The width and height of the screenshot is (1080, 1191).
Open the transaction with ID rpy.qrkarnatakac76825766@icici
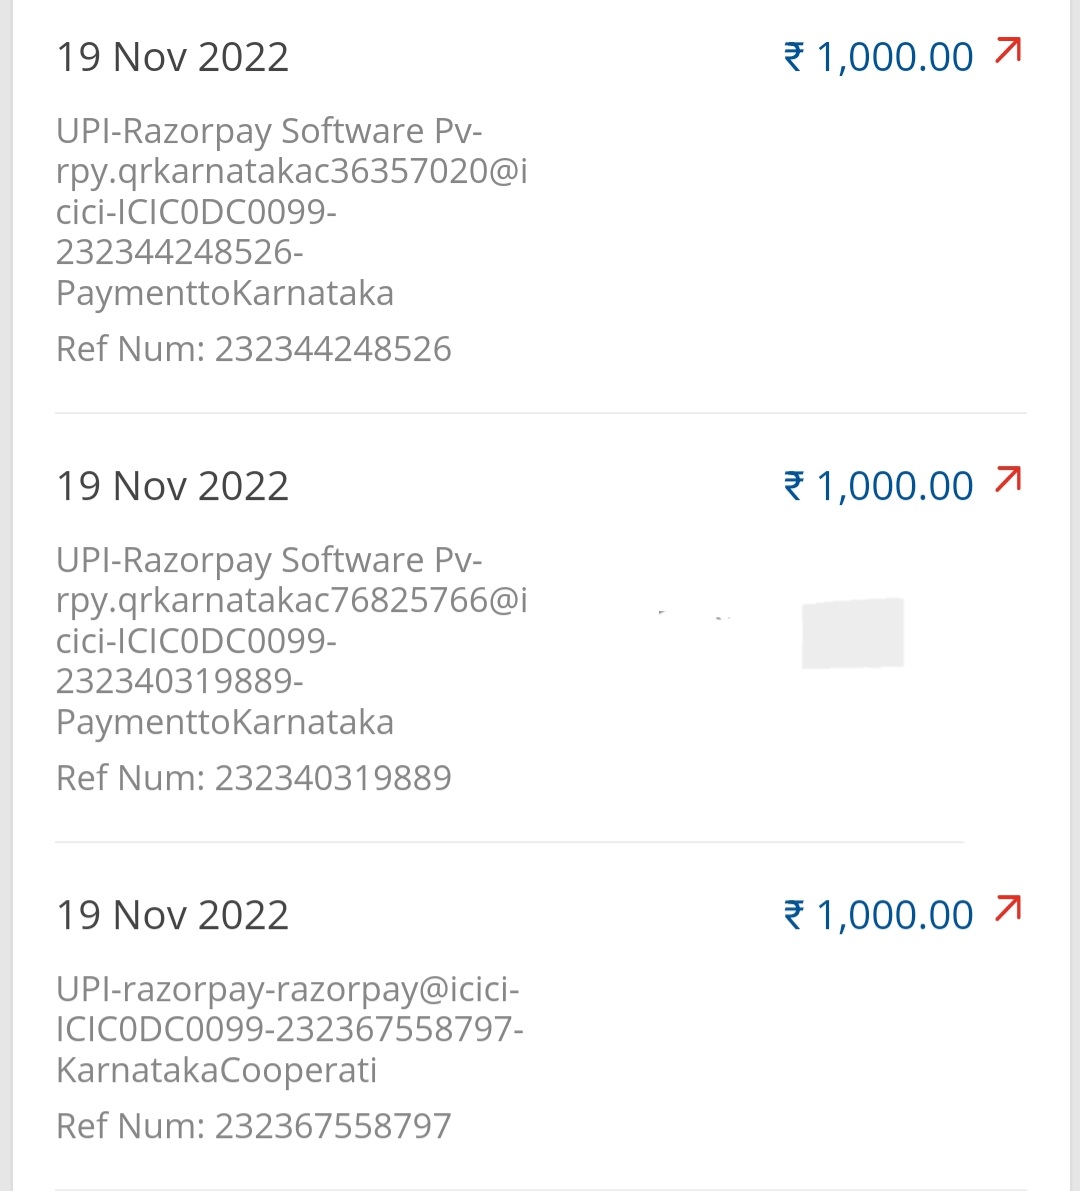coord(291,601)
